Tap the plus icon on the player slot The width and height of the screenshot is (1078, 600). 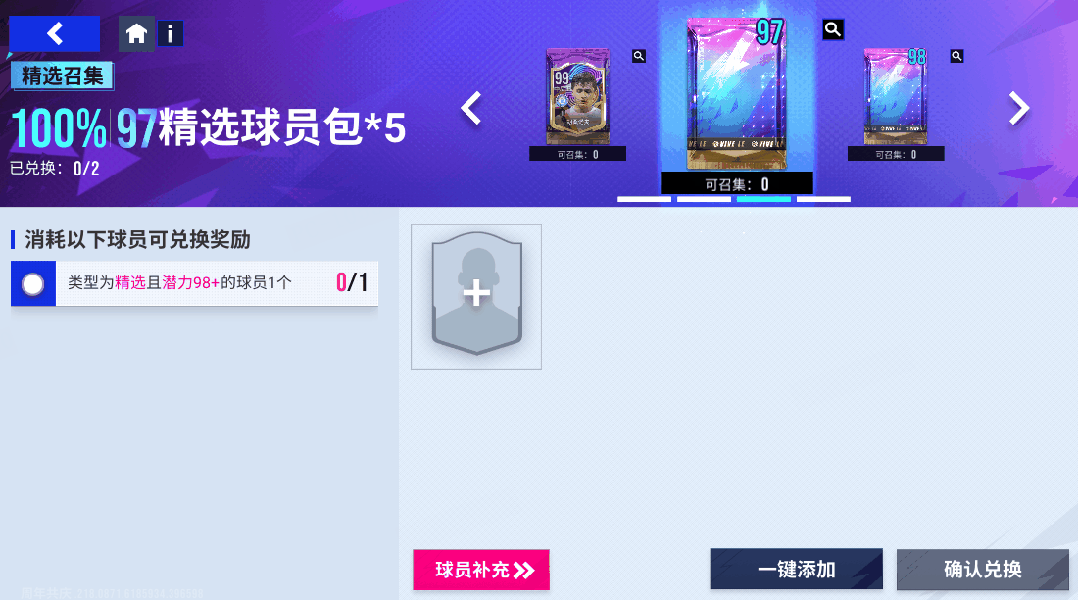pyautogui.click(x=476, y=294)
